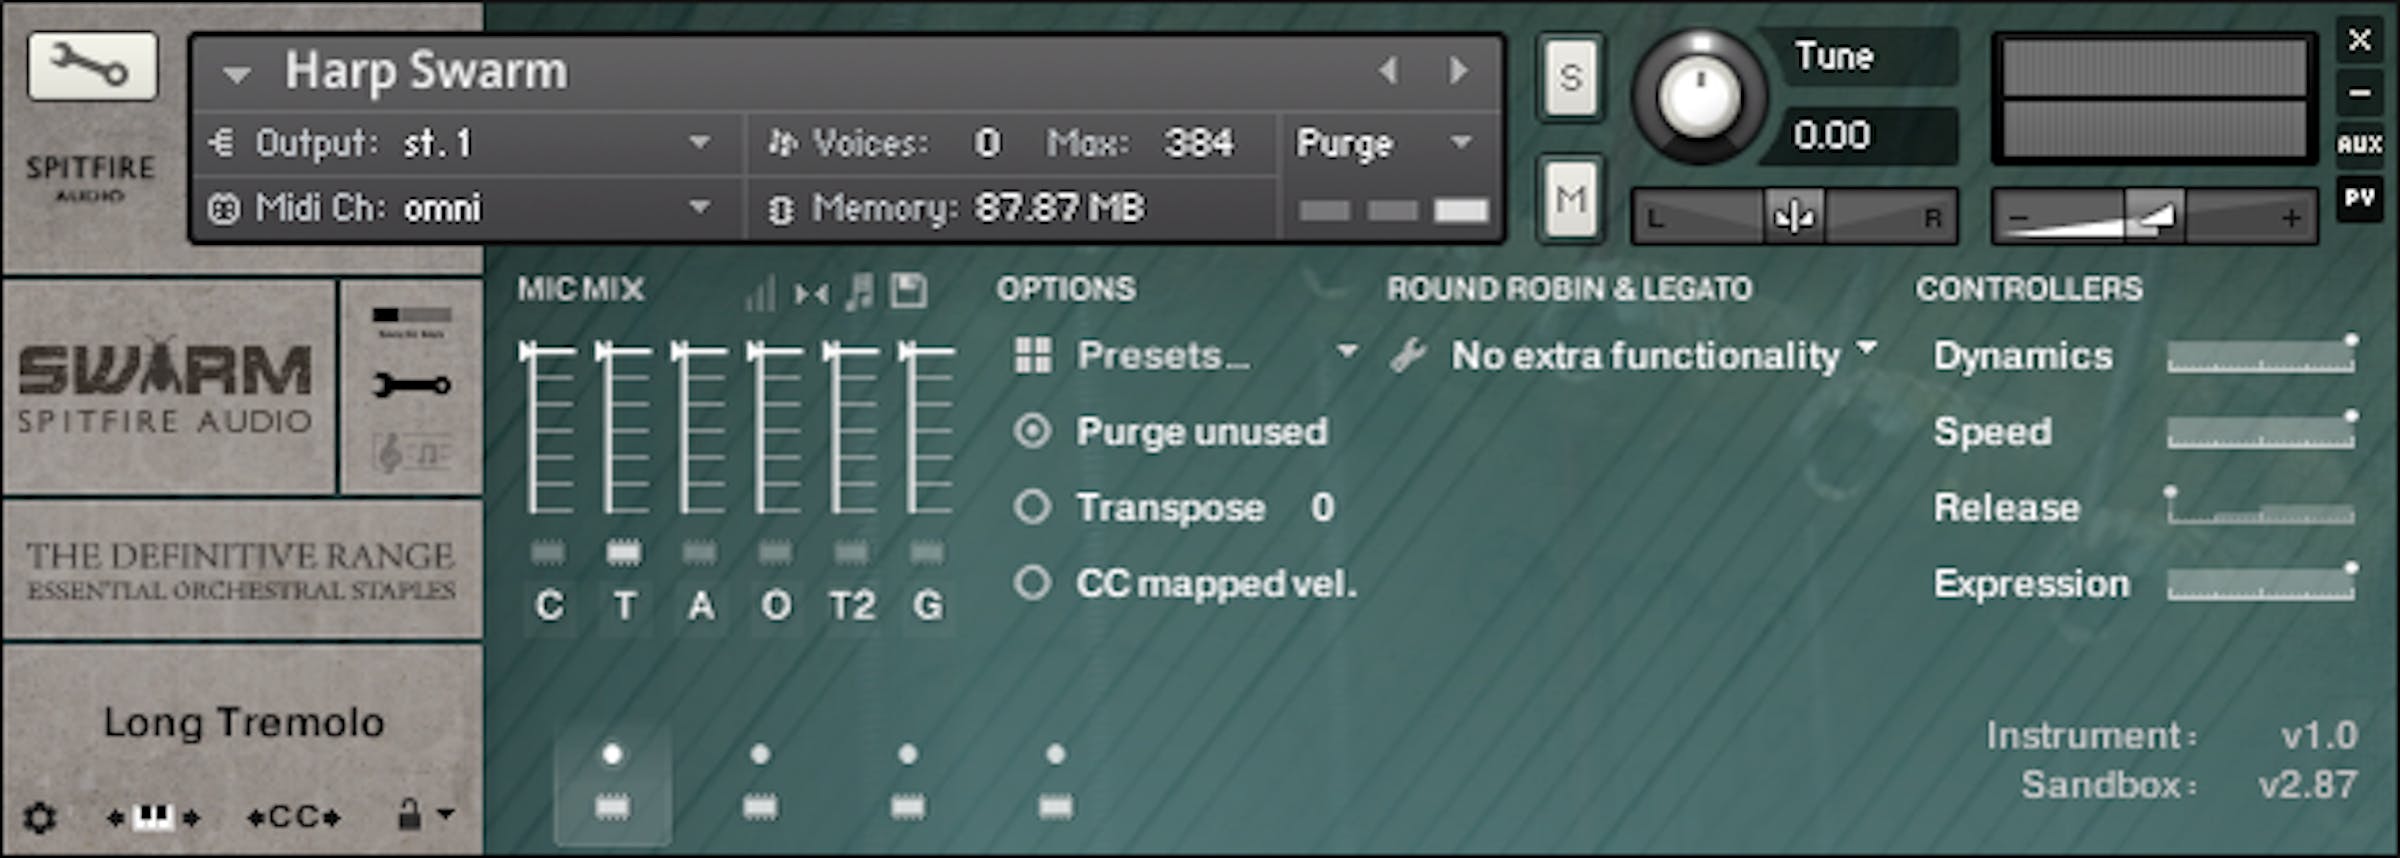This screenshot has width=2400, height=858.
Task: Select next instrument preset arrow
Action: click(x=1459, y=70)
